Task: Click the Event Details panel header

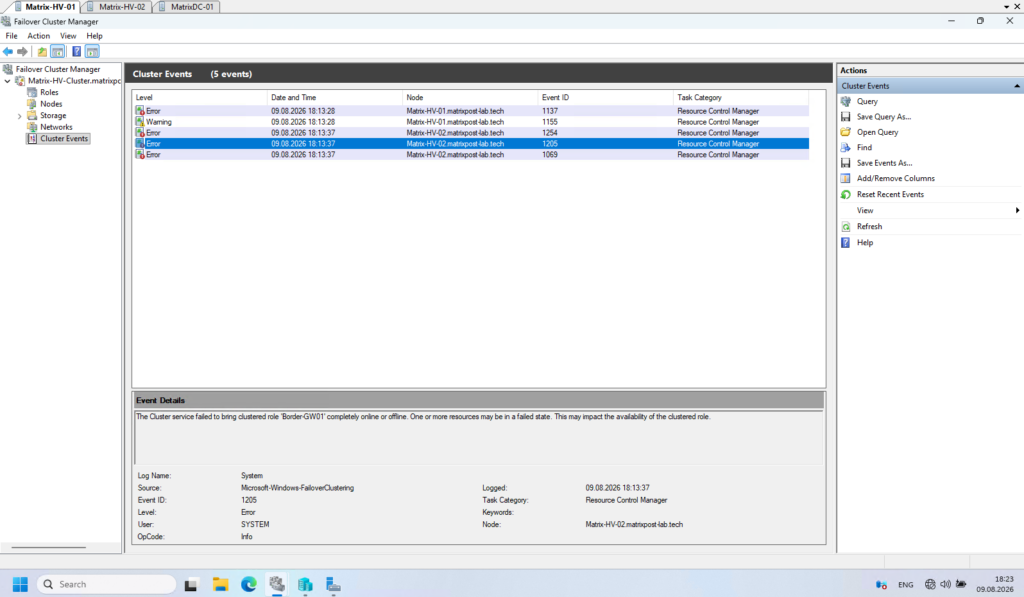Action: [x=479, y=400]
